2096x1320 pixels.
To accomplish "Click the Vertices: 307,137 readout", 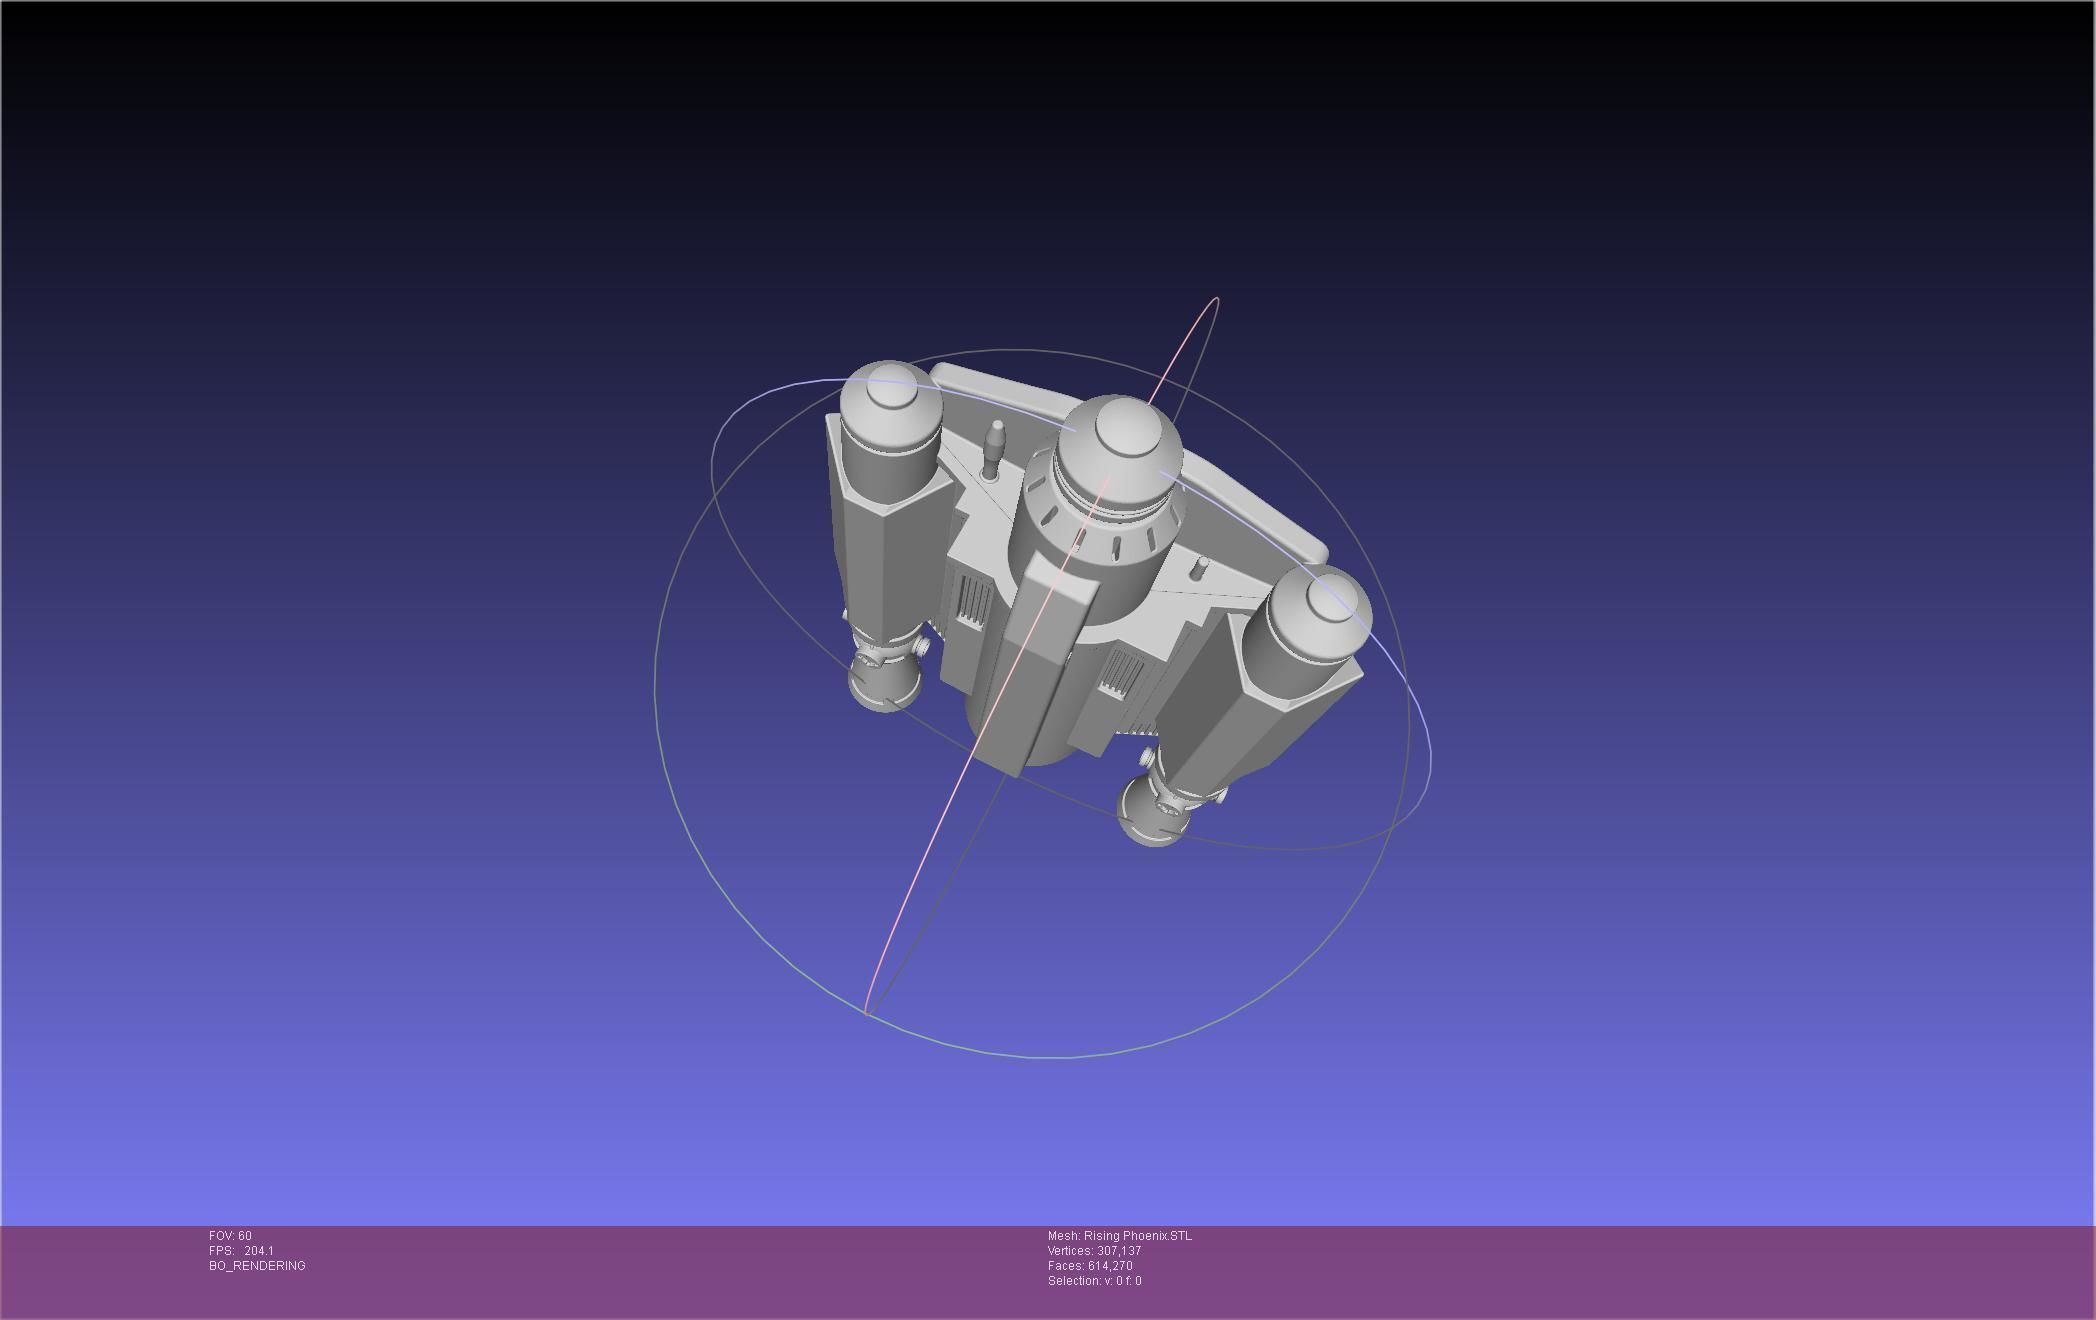I will coord(1095,1251).
